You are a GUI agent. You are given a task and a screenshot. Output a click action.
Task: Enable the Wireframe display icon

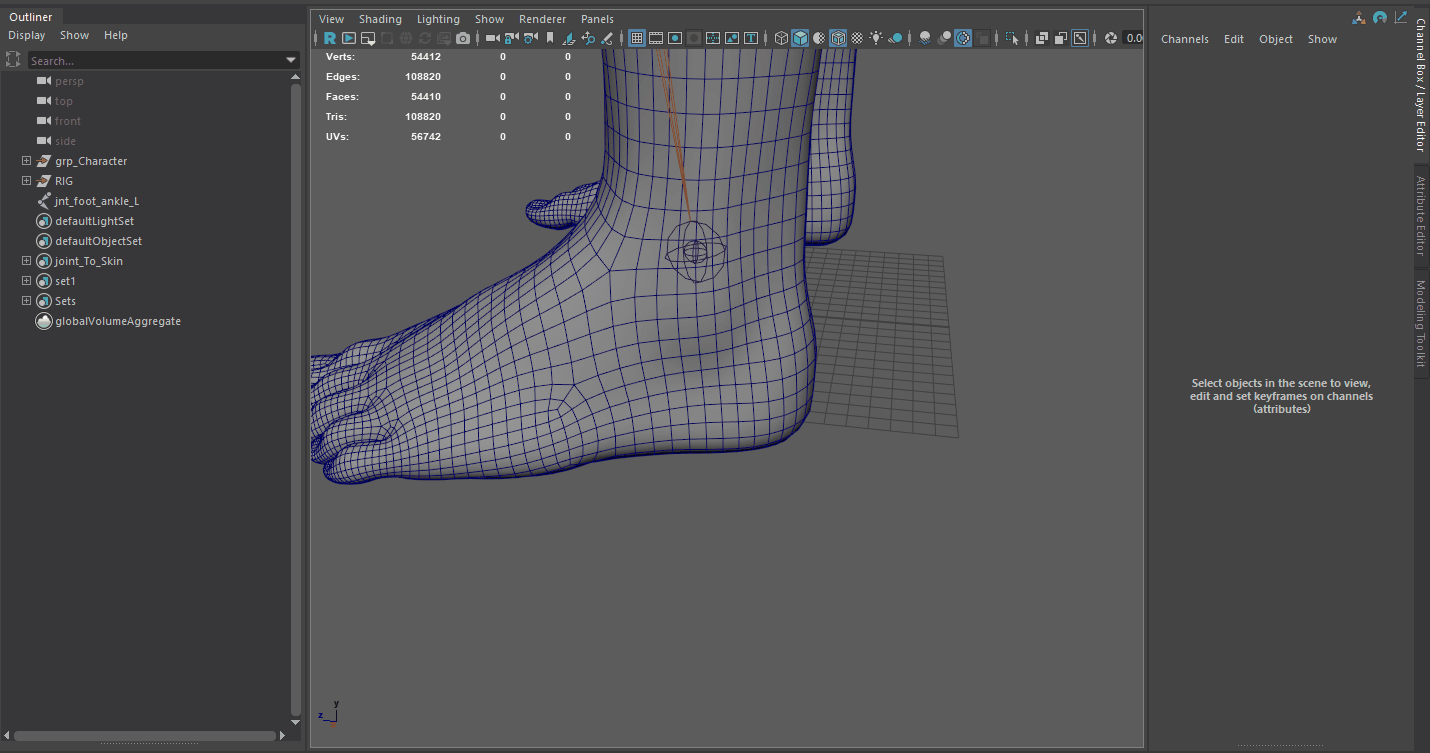(781, 37)
